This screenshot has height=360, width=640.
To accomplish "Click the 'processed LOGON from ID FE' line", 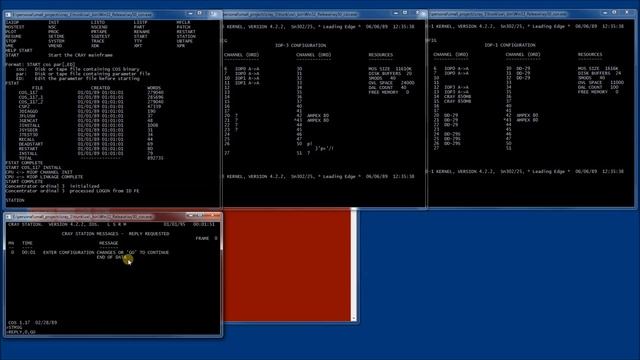I will pyautogui.click(x=104, y=191).
